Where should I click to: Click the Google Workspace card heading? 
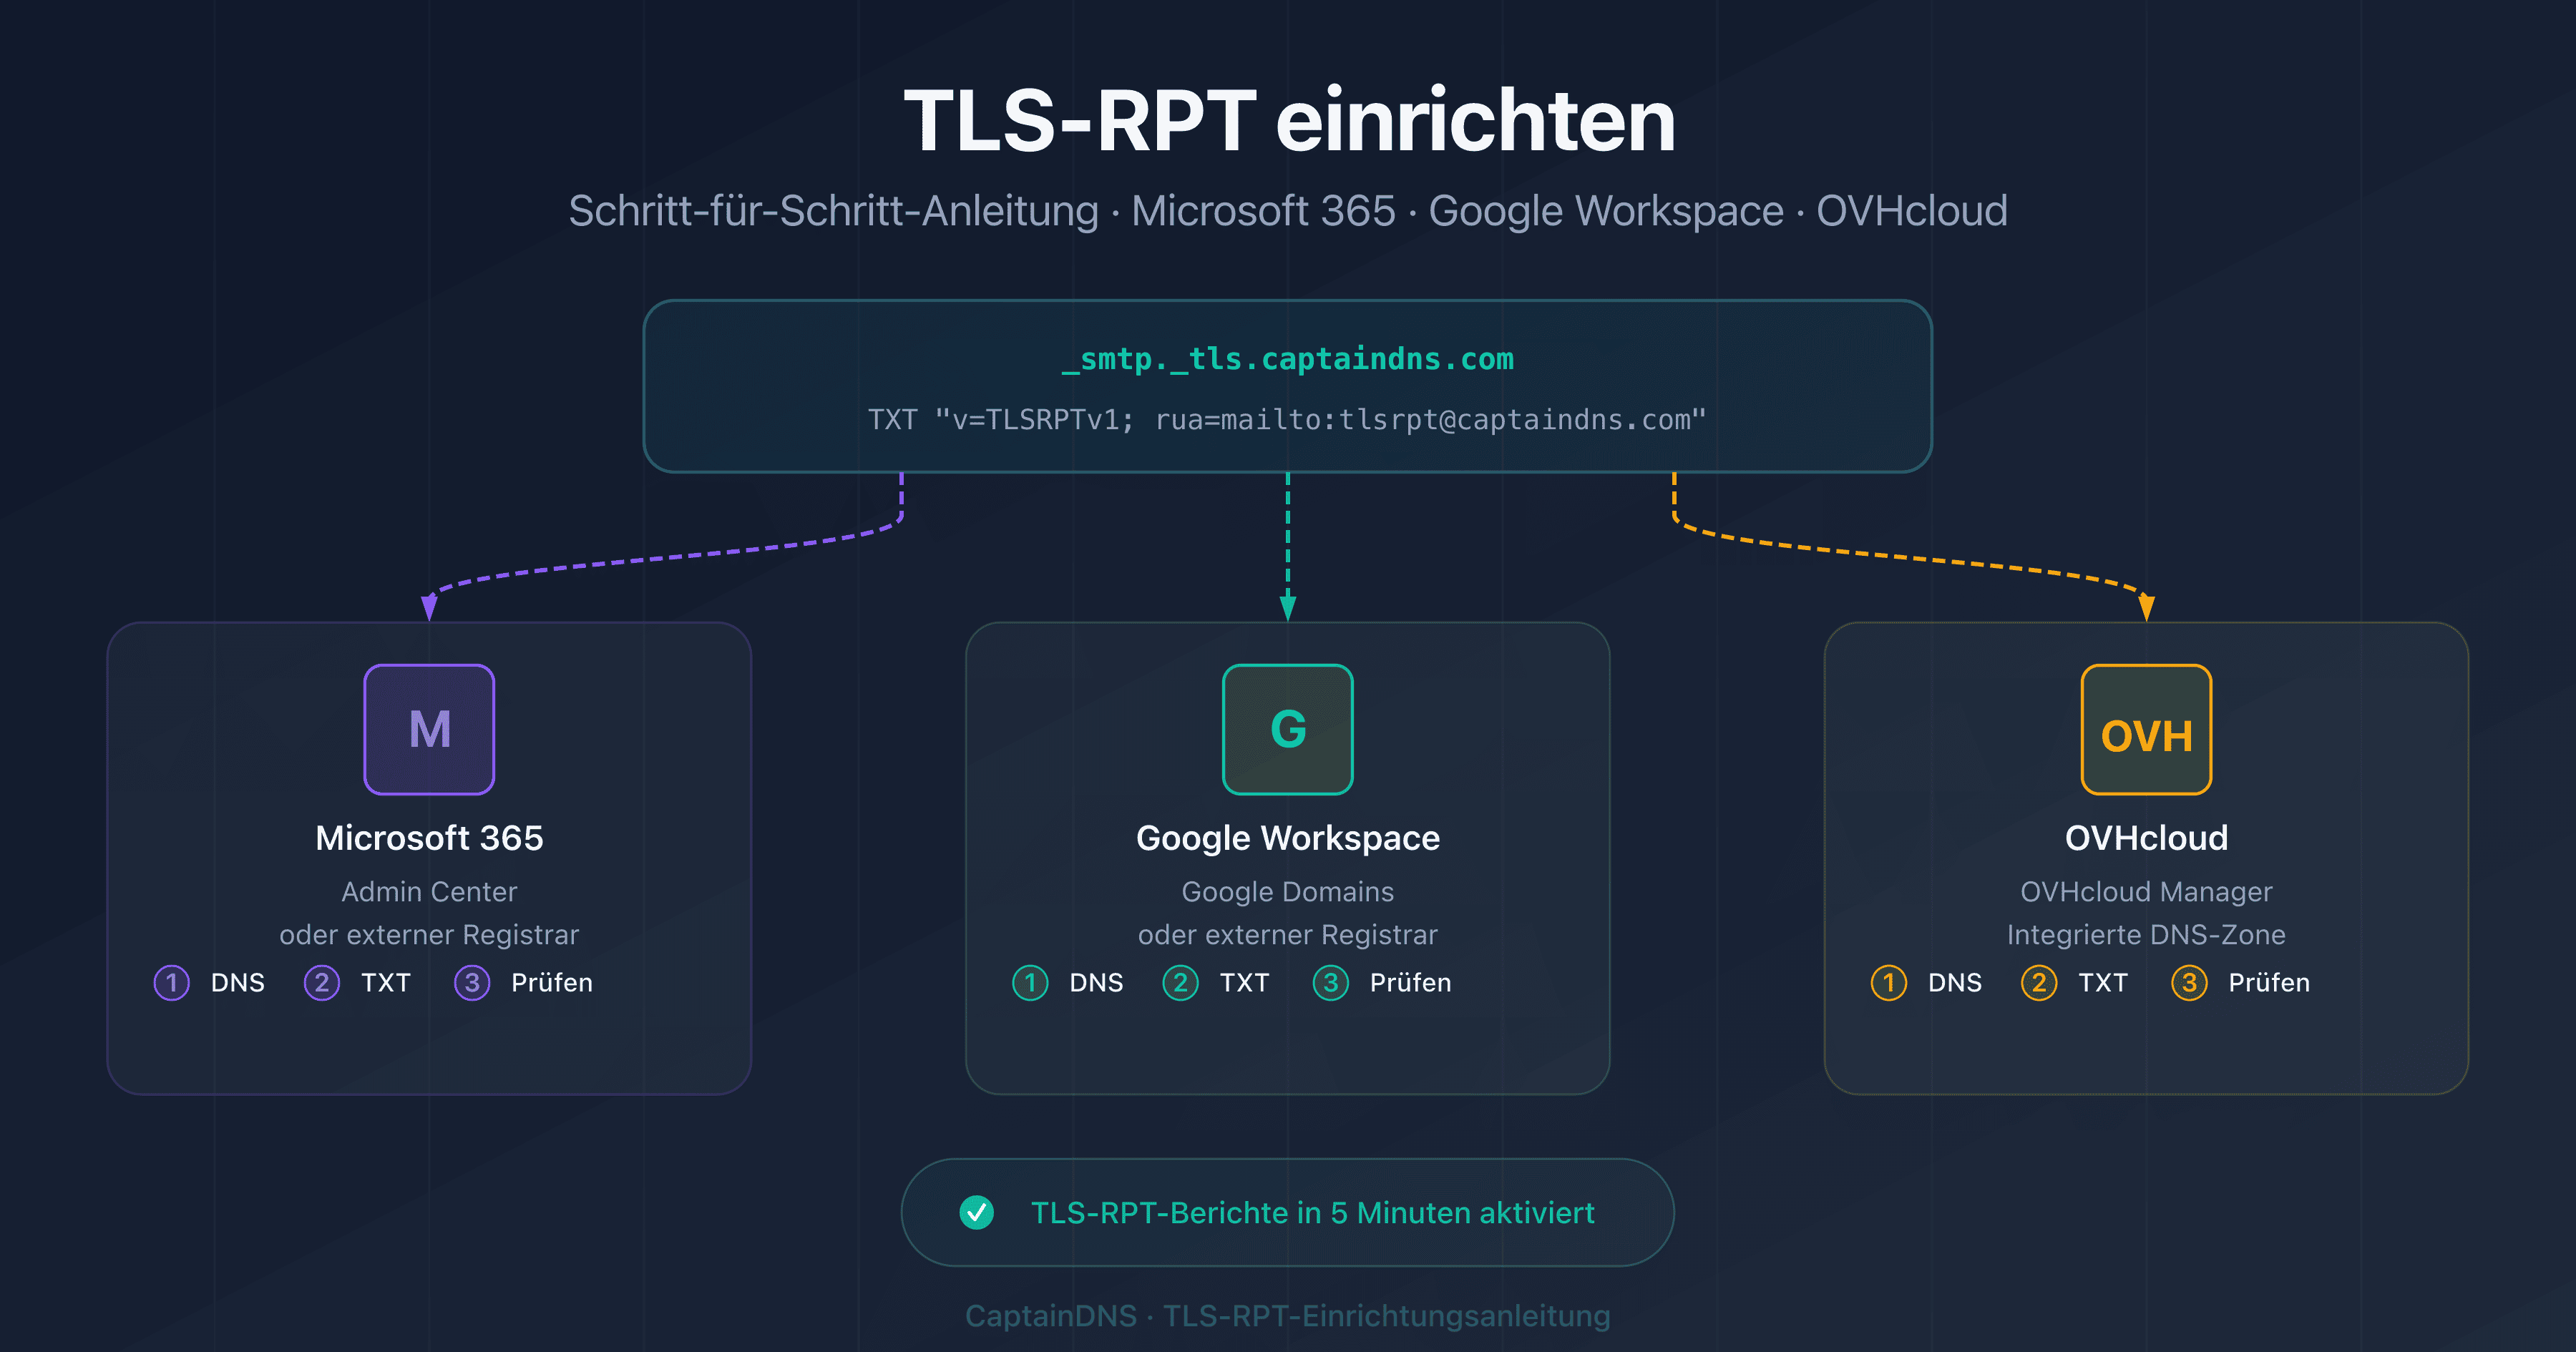[1288, 838]
